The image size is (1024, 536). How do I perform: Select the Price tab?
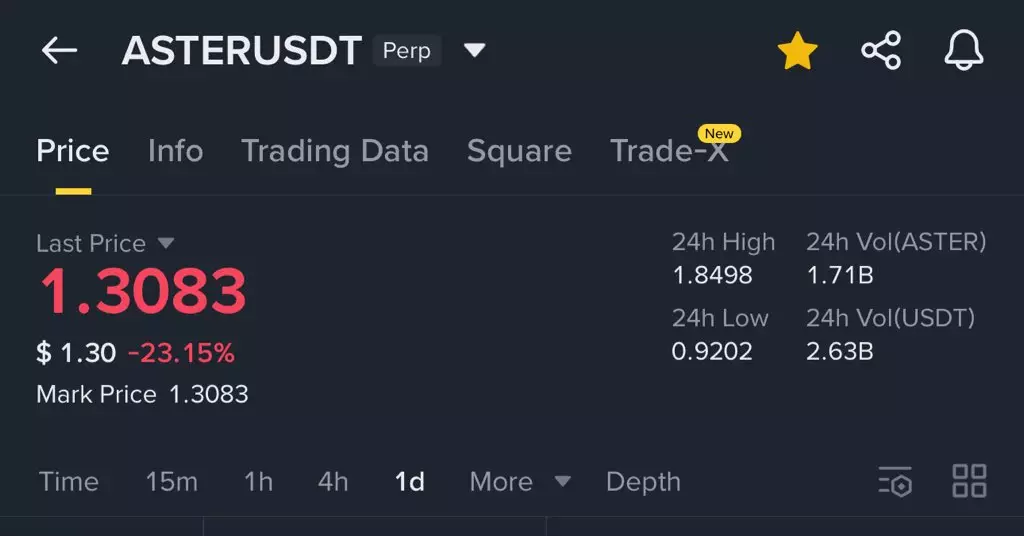(x=73, y=151)
